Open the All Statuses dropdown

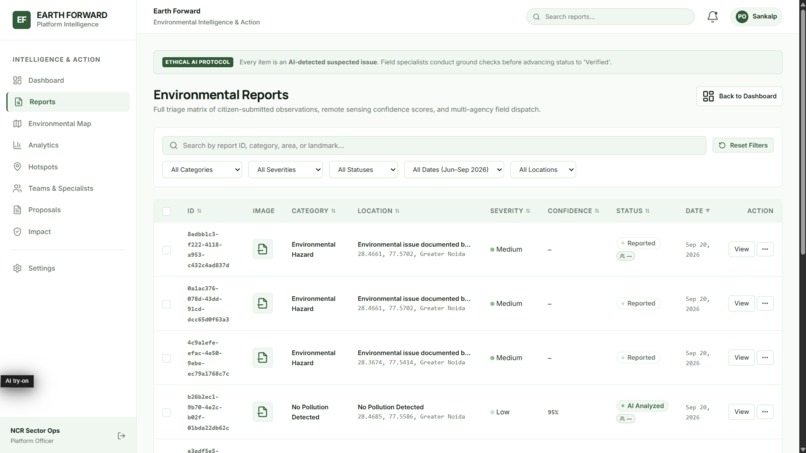click(363, 170)
